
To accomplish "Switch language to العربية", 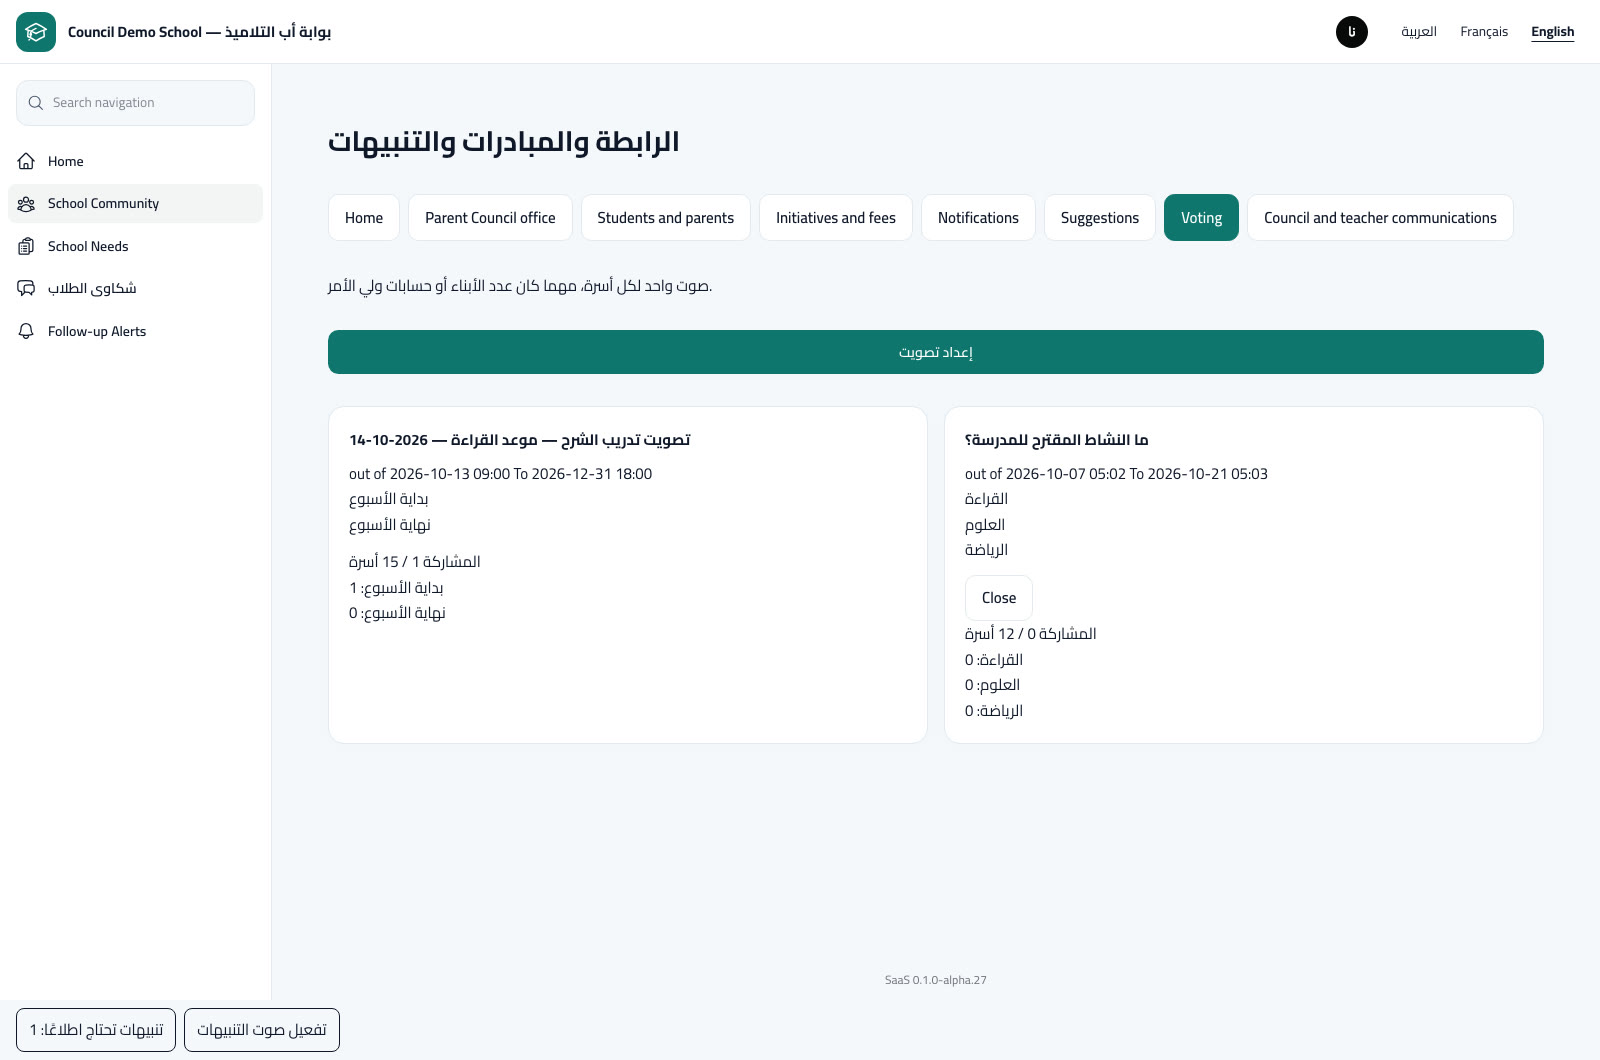I will point(1419,32).
